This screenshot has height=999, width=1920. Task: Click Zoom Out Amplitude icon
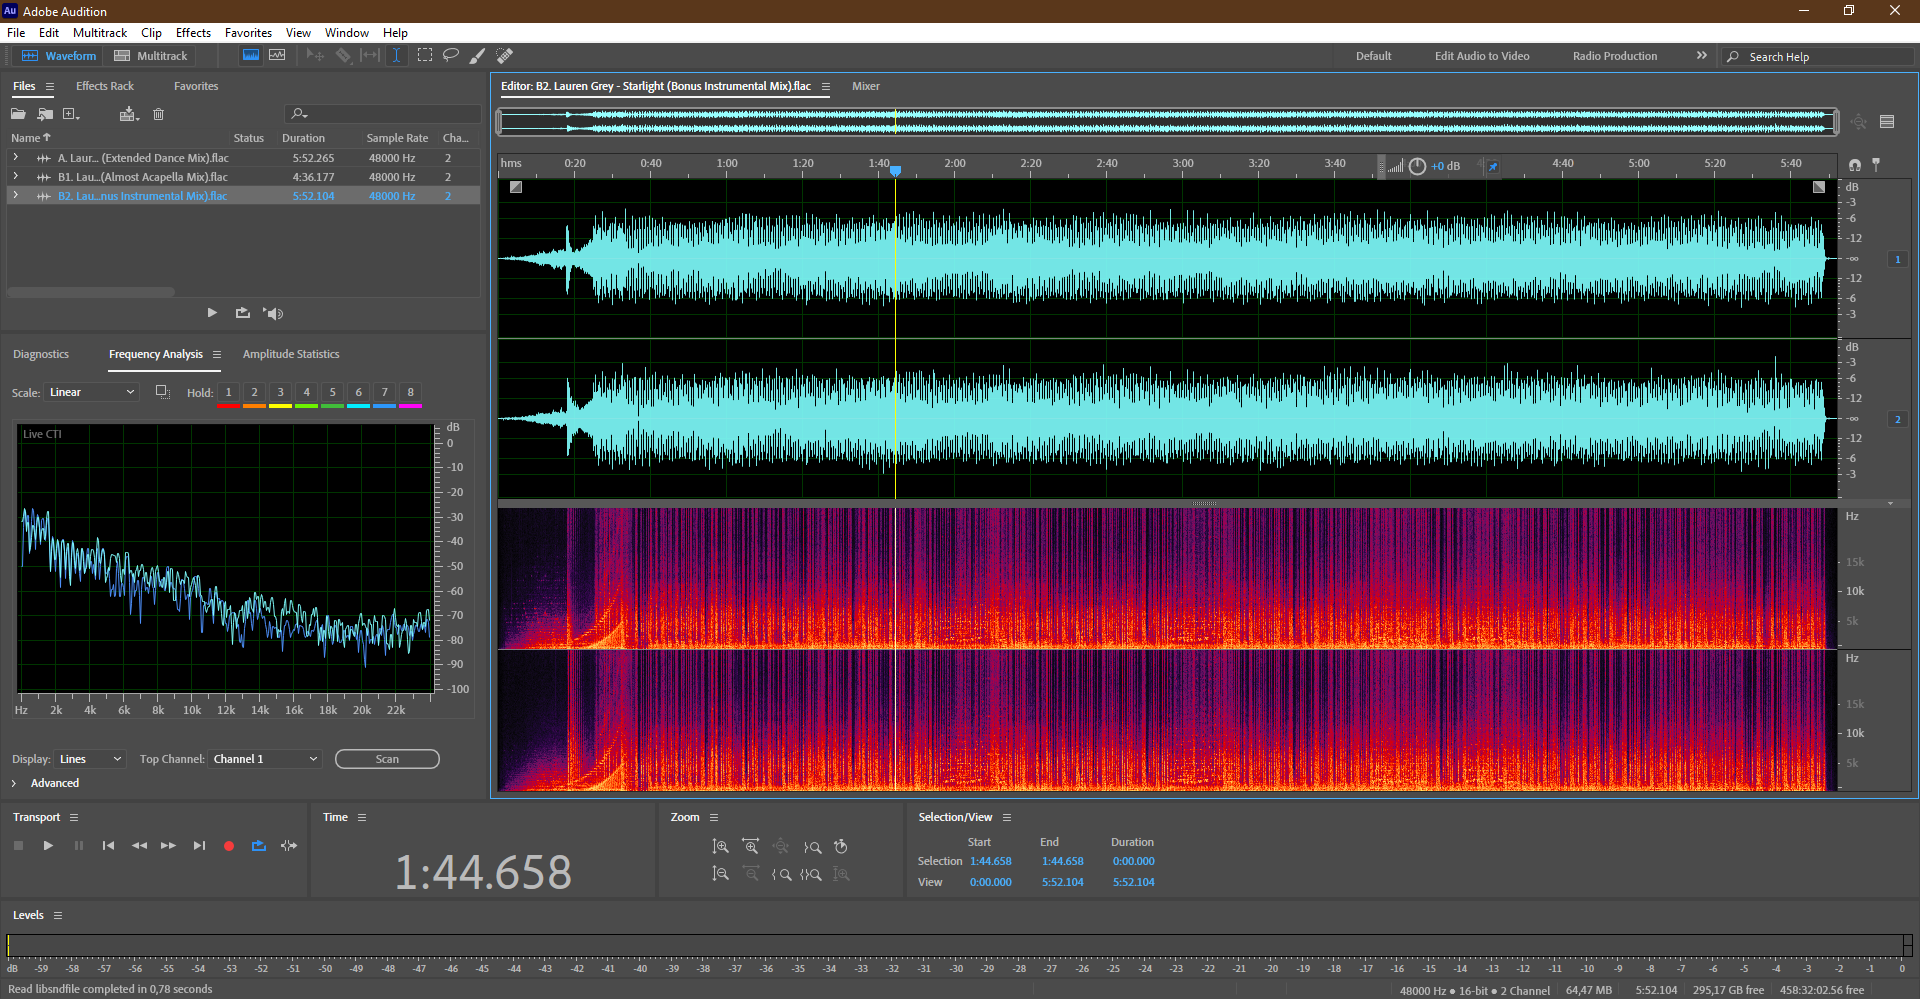click(720, 874)
